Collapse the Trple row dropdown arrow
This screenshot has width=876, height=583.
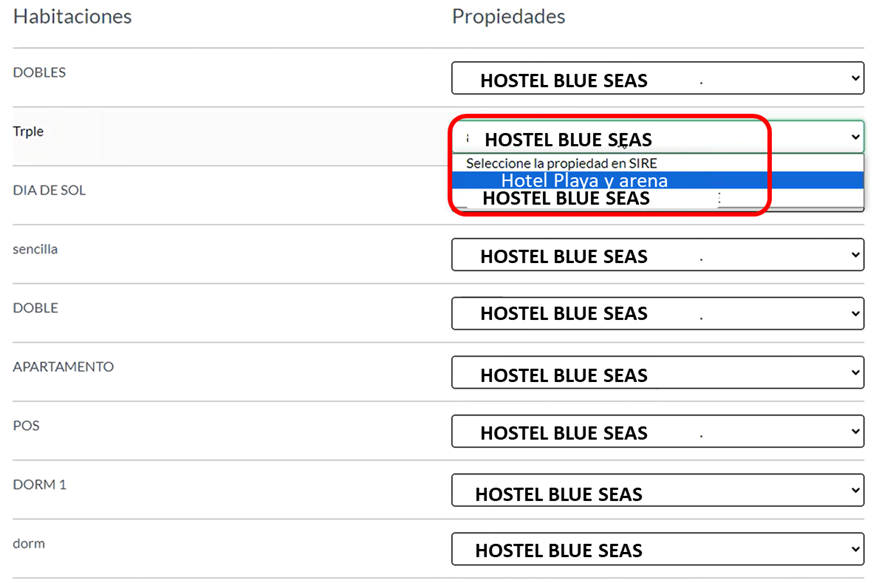click(x=855, y=137)
